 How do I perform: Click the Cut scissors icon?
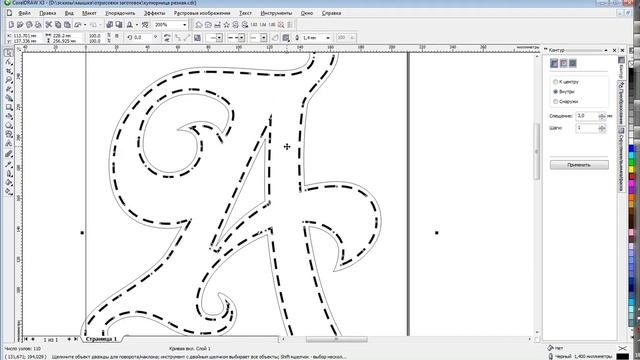pyautogui.click(x=49, y=25)
